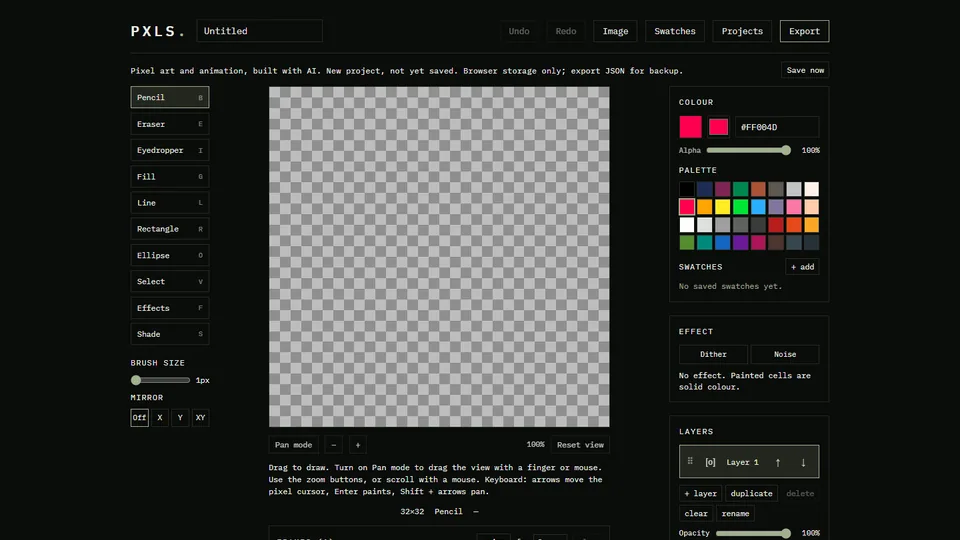The image size is (960, 540).
Task: Open the Swatches menu
Action: pos(675,31)
